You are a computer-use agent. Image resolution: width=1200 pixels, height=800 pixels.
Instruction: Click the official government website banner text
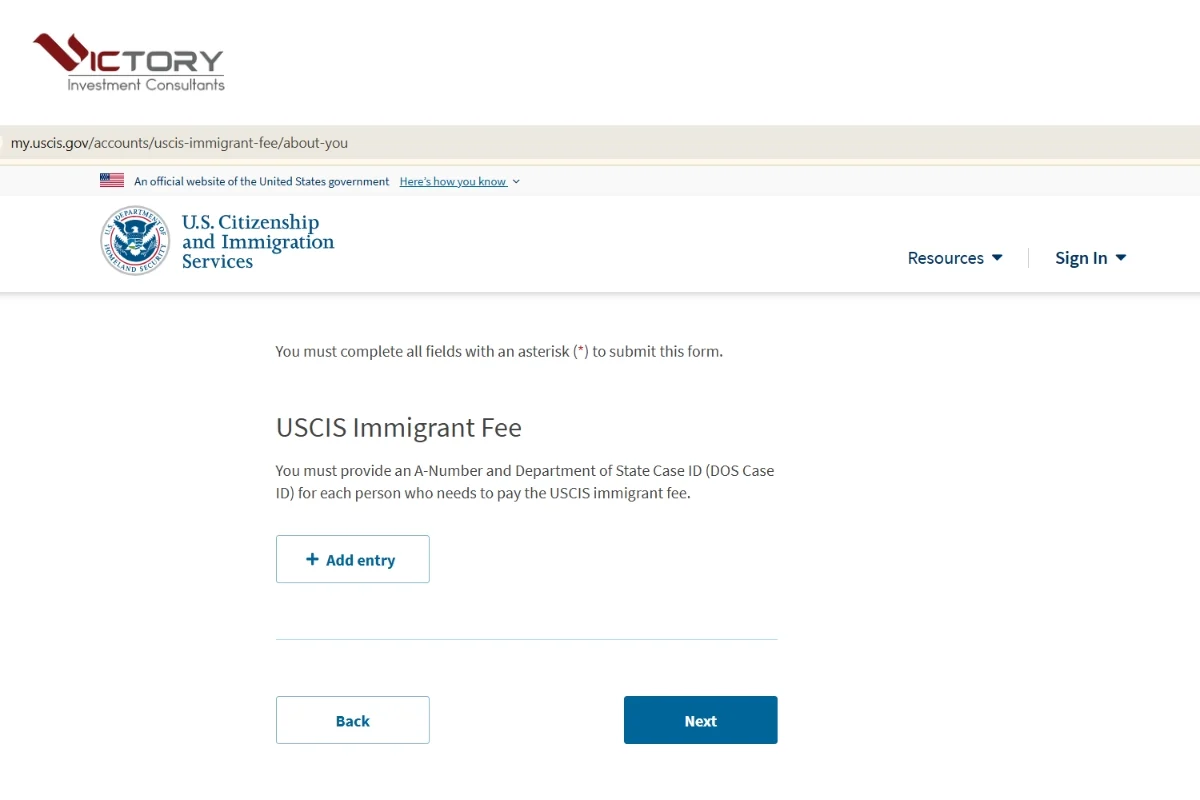click(x=261, y=182)
